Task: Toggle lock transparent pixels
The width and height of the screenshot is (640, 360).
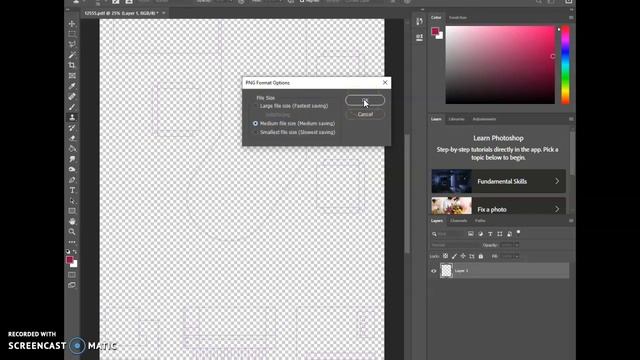Action: click(445, 256)
